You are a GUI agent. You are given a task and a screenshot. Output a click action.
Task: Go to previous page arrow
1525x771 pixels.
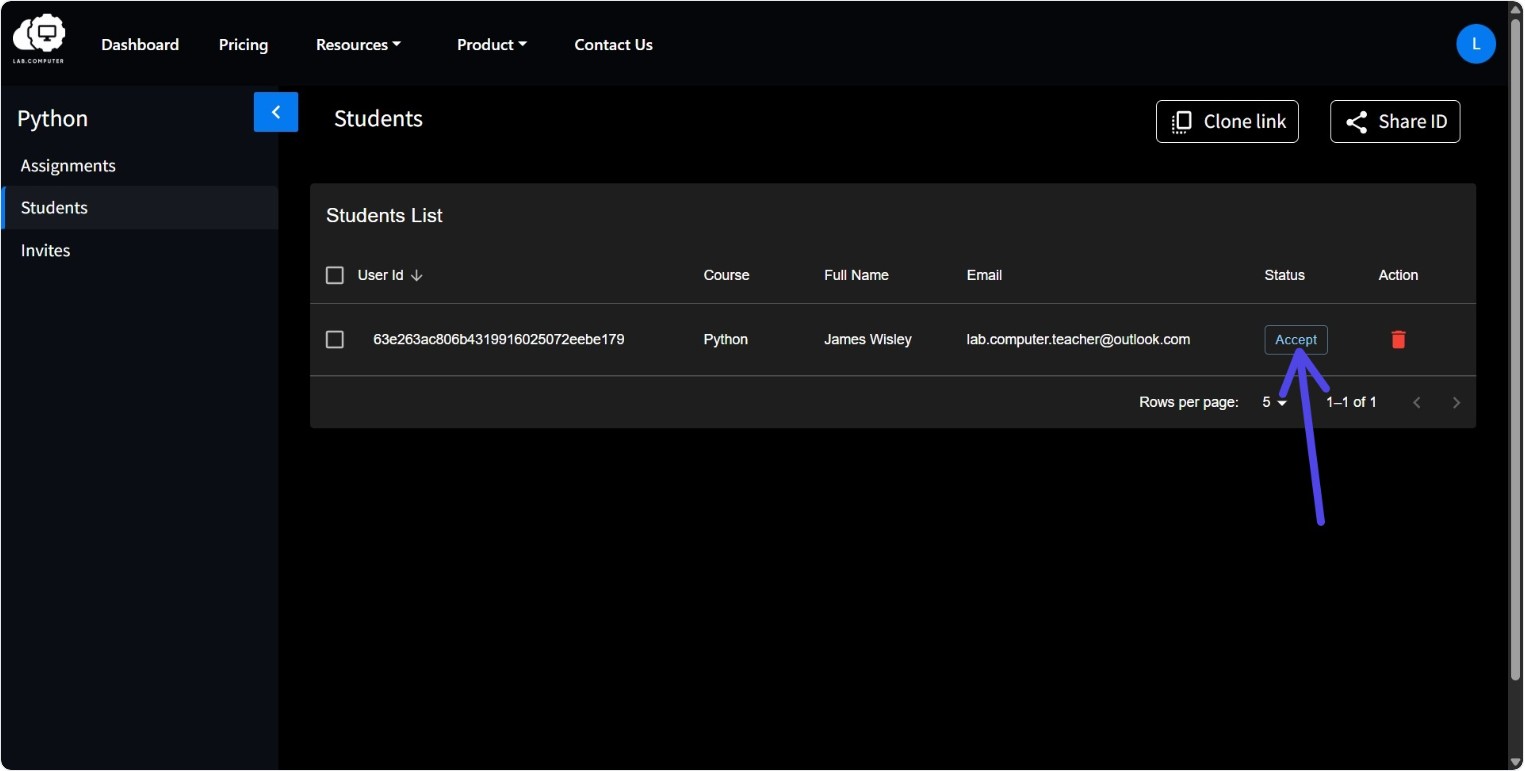point(1416,403)
